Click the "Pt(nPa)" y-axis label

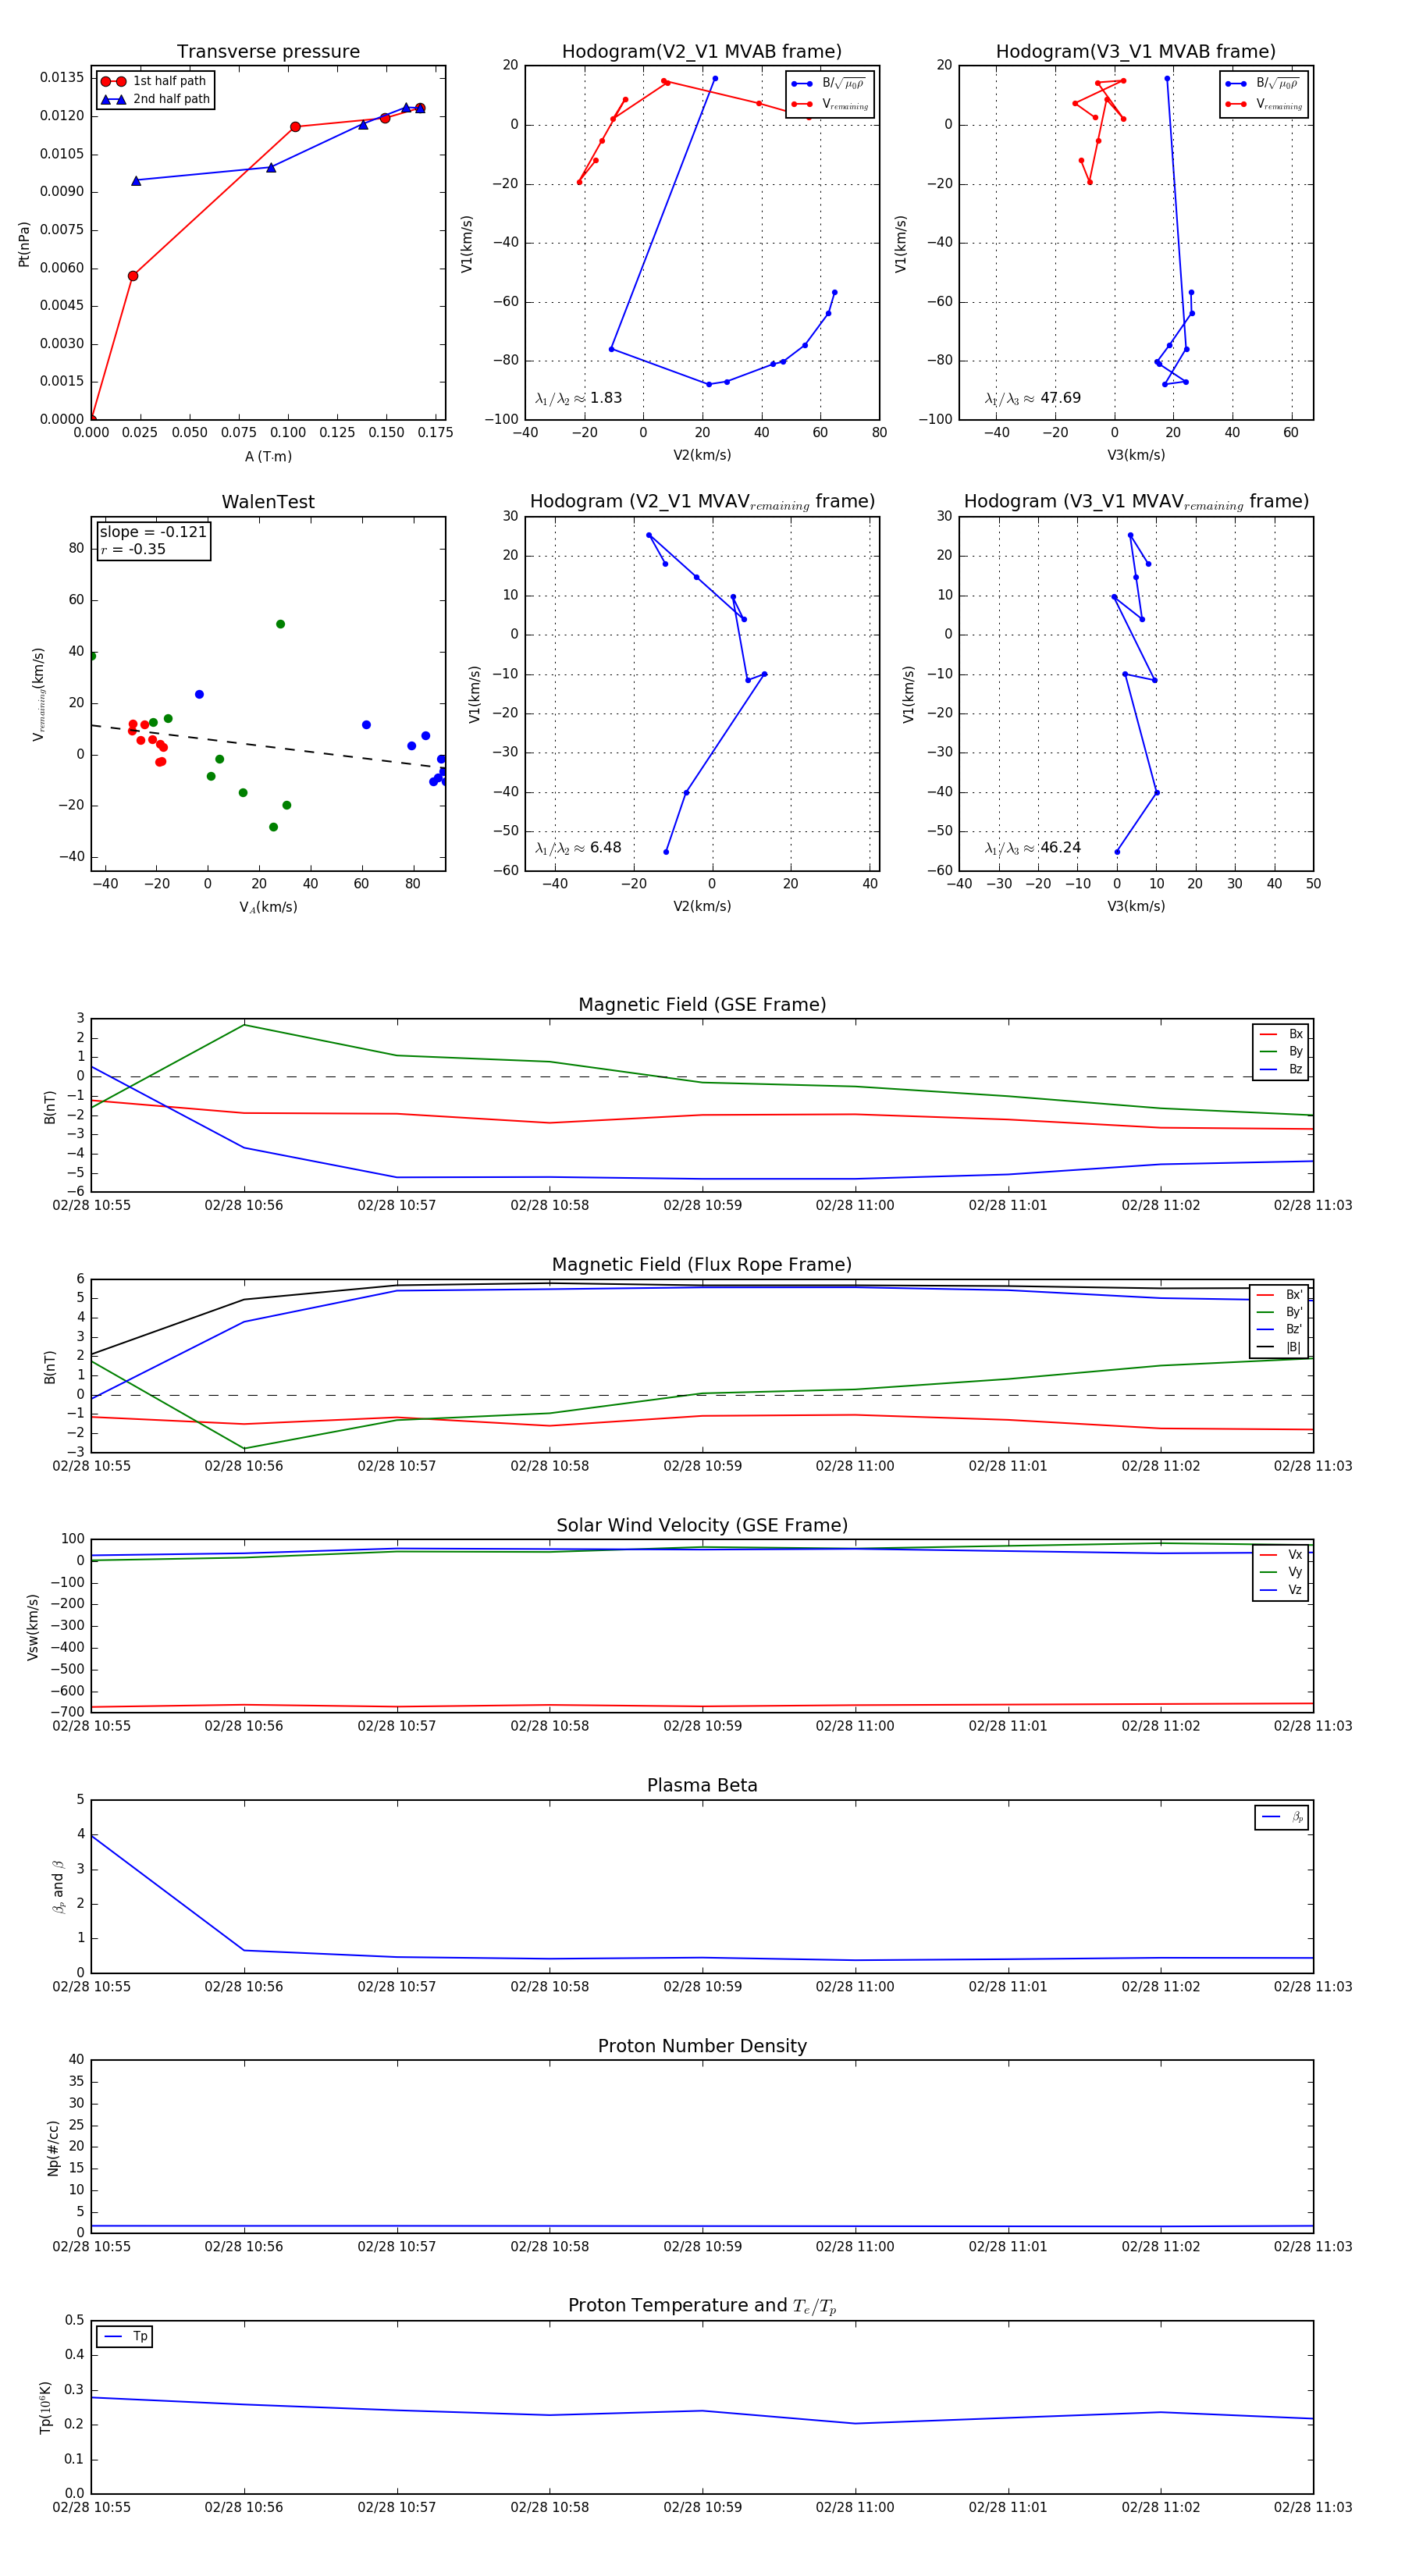pos(24,244)
